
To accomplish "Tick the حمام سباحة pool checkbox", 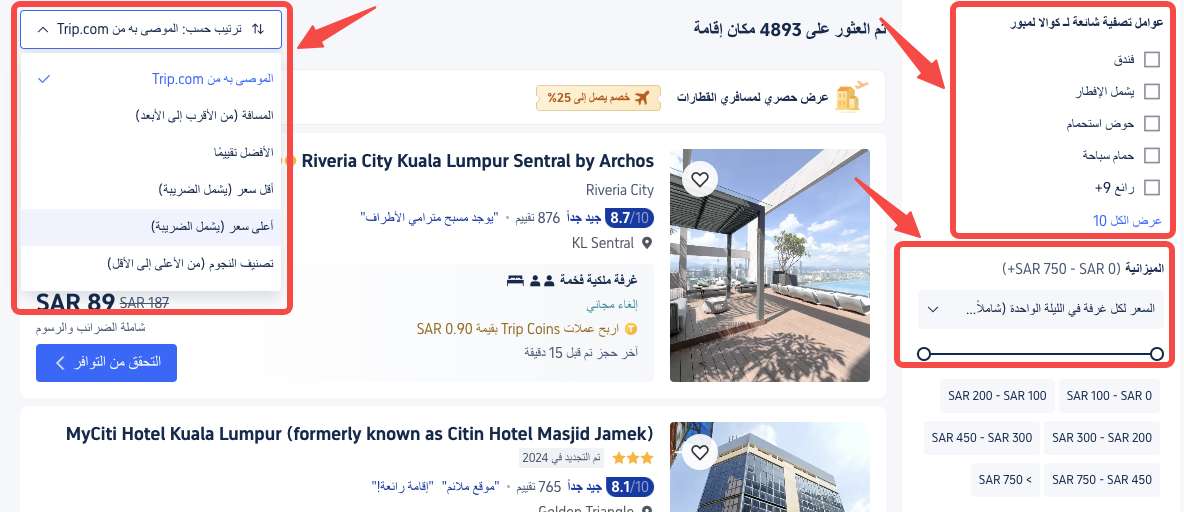I will [1152, 156].
